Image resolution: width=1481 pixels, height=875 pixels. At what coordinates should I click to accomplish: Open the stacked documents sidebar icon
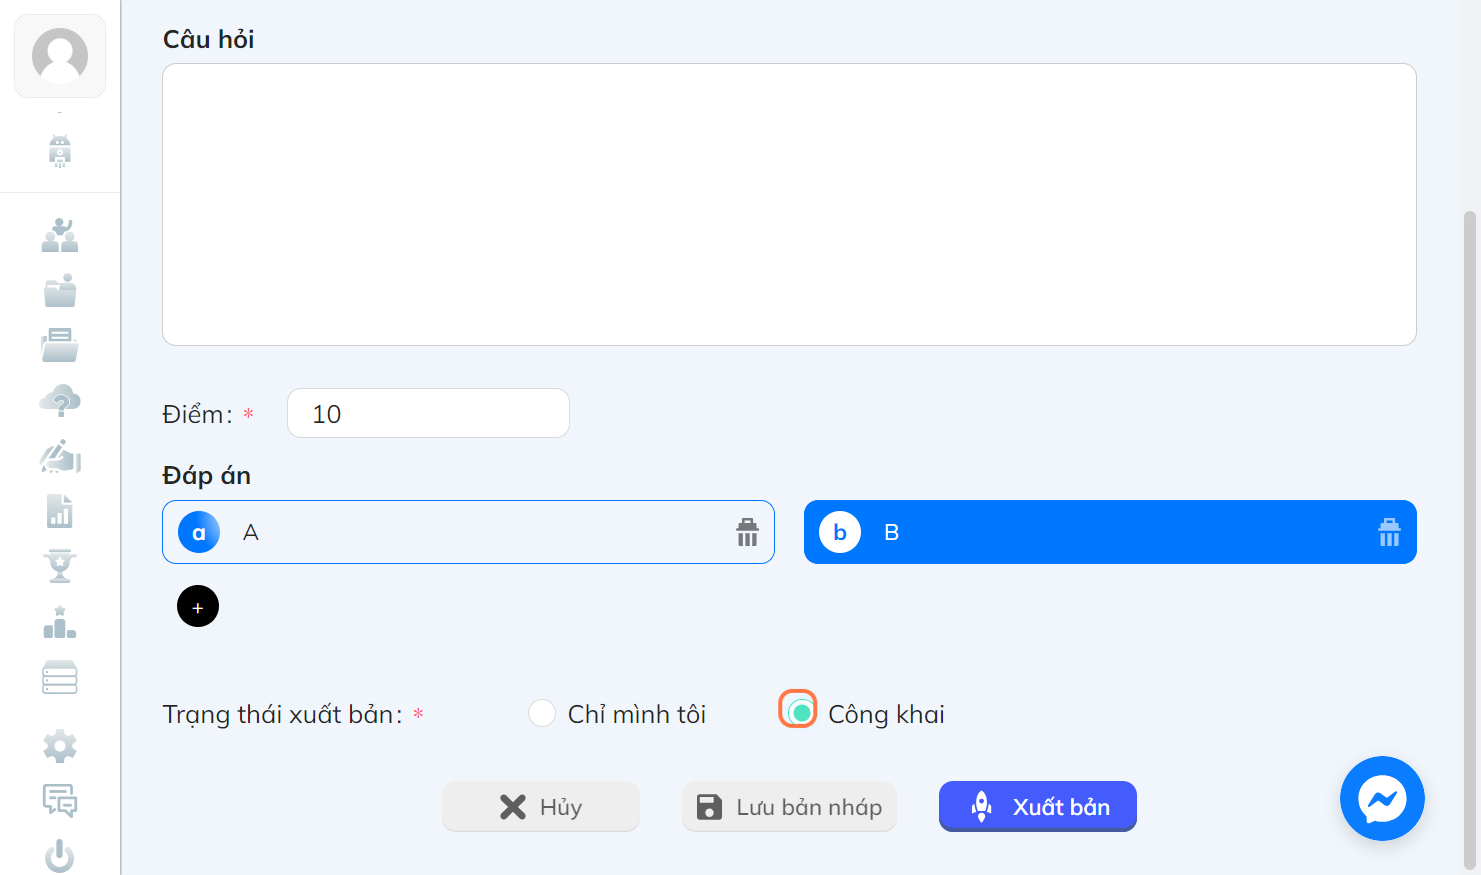coord(60,345)
